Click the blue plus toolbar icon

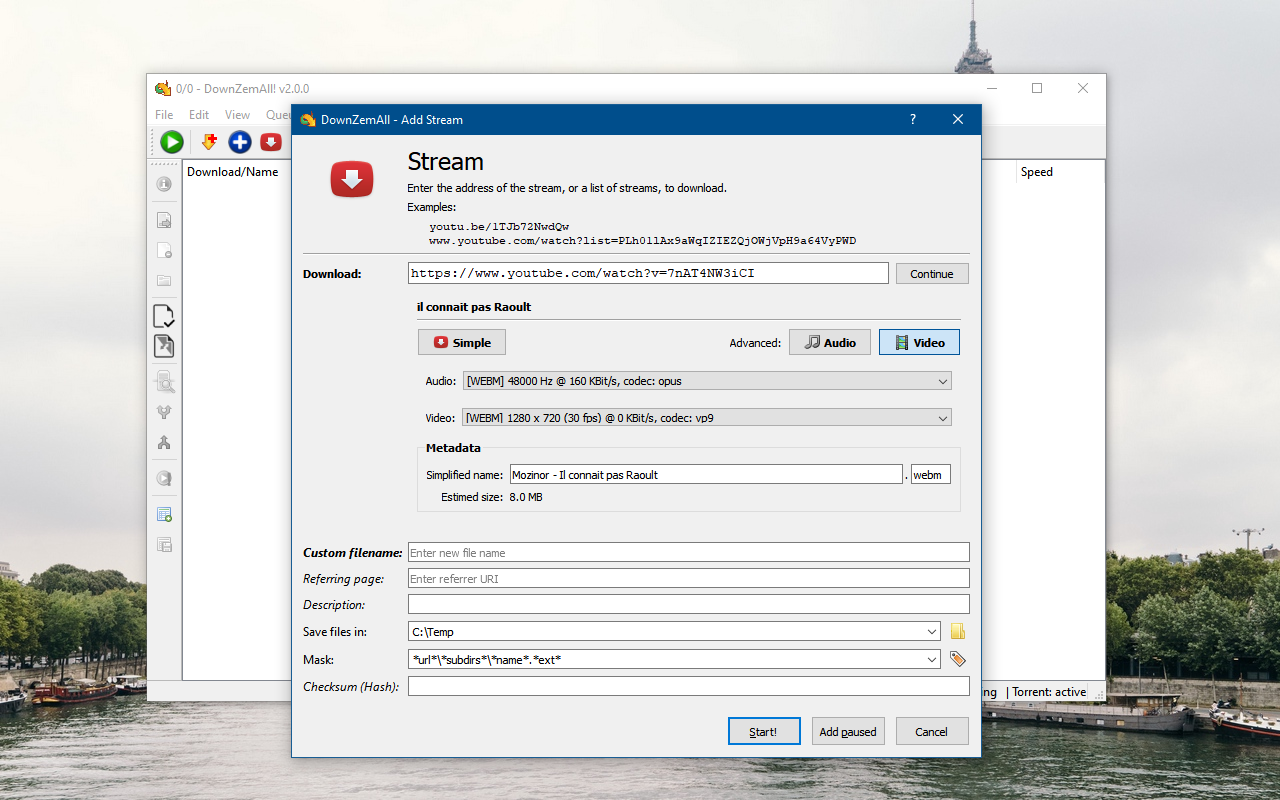pos(240,142)
